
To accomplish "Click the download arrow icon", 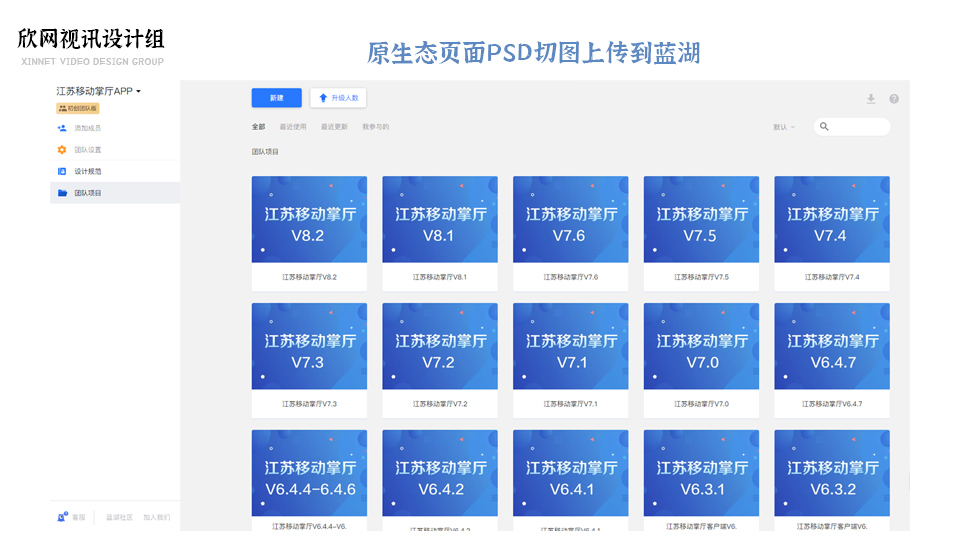I will coord(871,99).
